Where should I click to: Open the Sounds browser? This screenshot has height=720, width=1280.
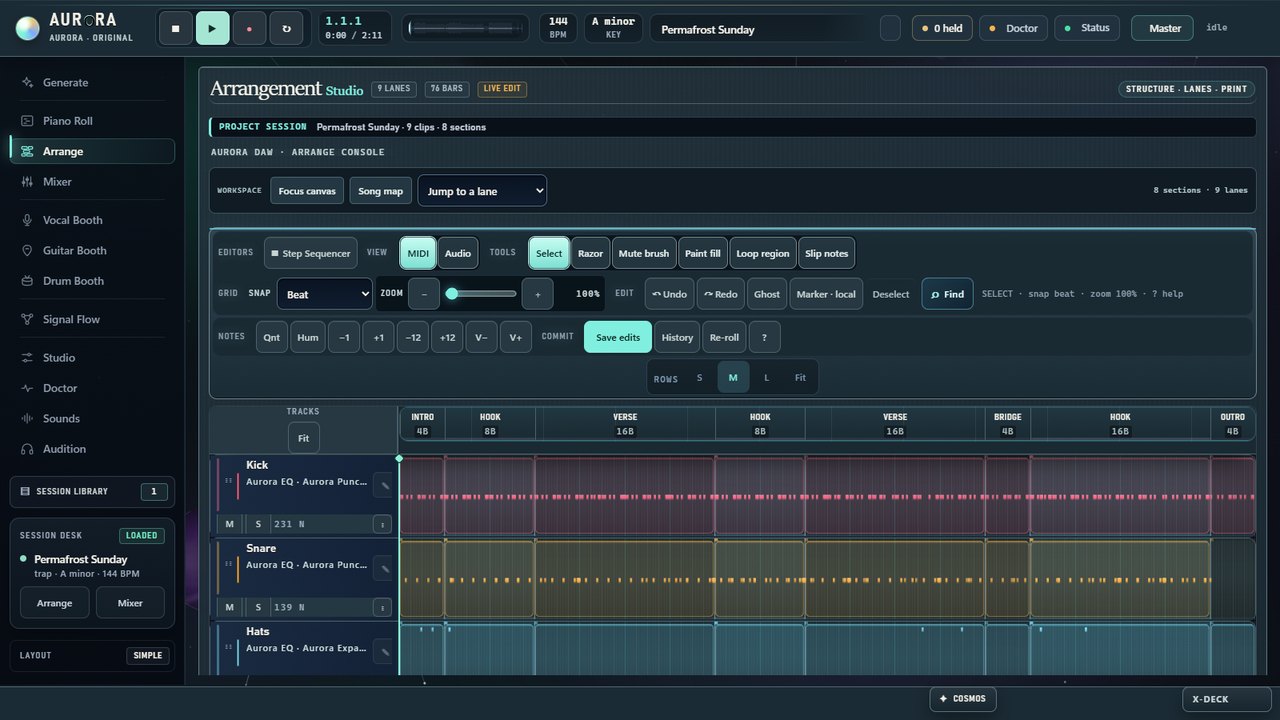[x=92, y=419]
